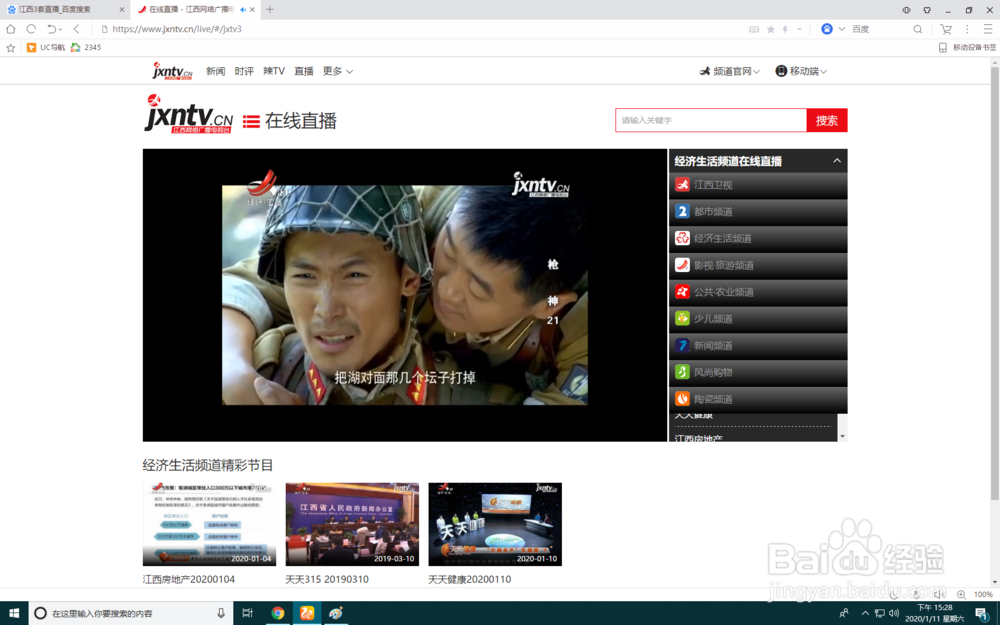1000x625 pixels.
Task: Open 陶瓷频道 channel
Action: pos(758,399)
